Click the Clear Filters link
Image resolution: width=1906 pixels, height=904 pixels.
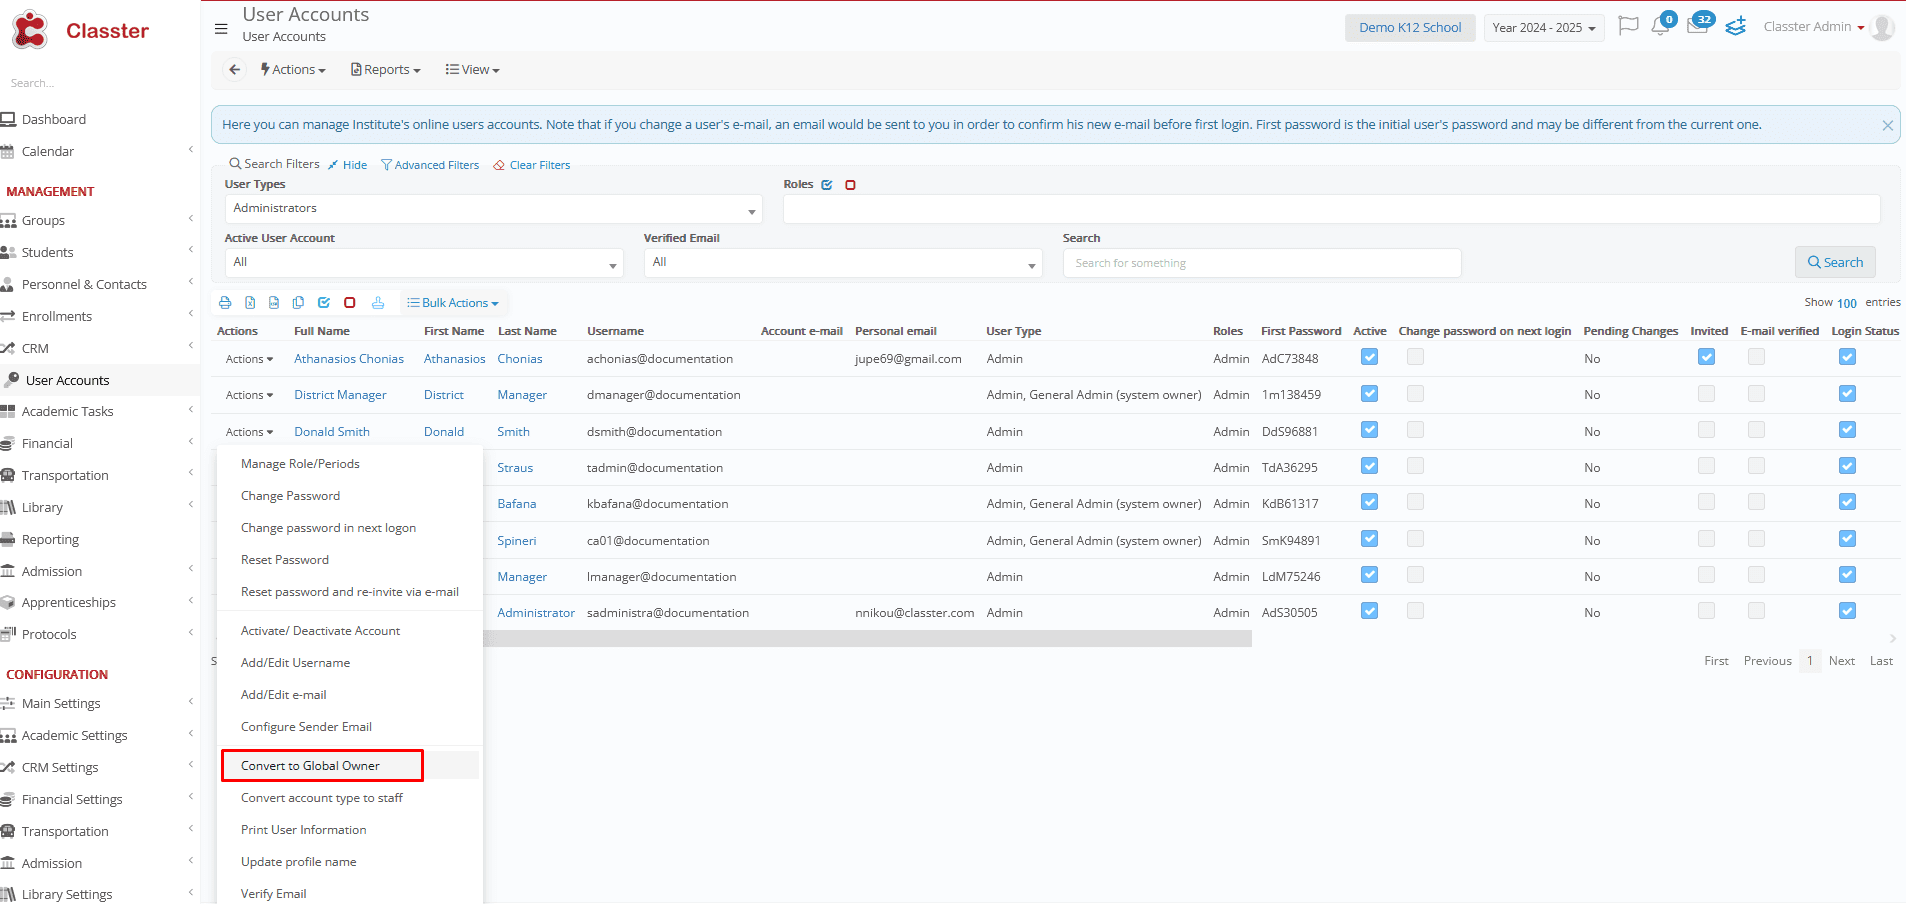532,165
